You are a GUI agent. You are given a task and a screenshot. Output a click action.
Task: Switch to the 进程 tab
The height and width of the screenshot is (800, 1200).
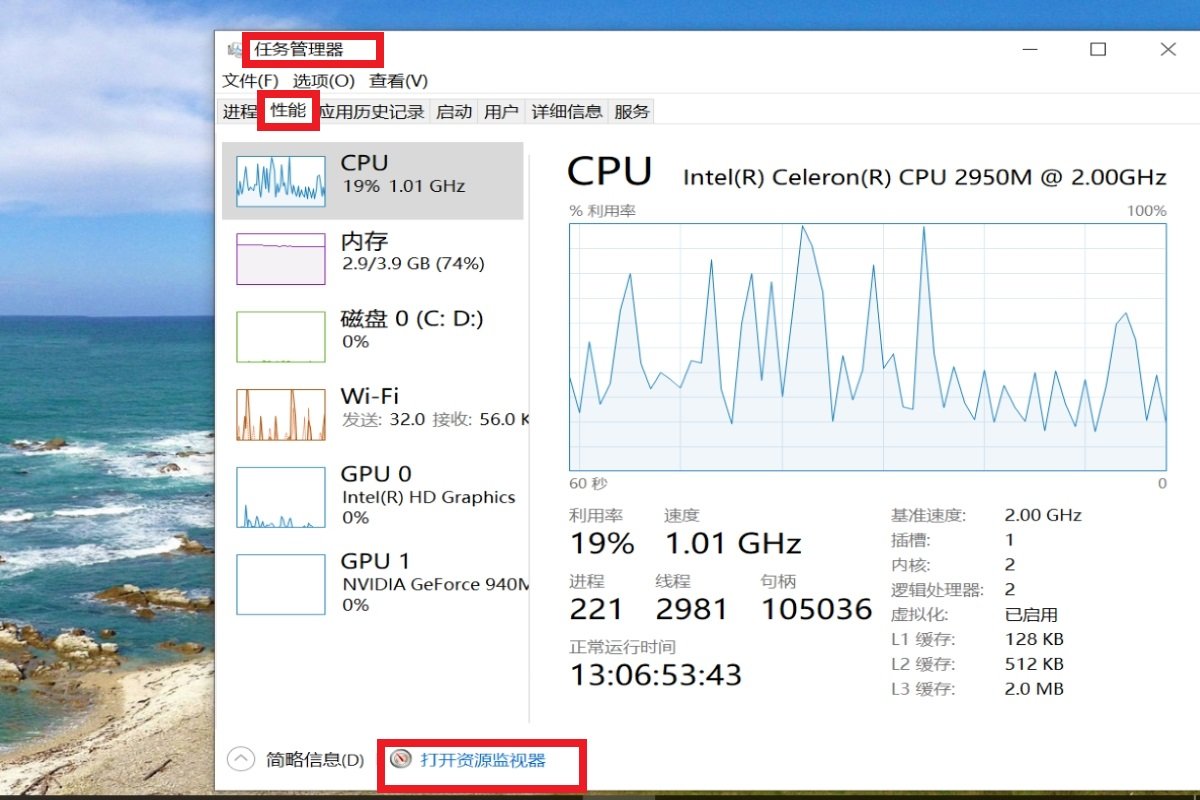coord(238,111)
